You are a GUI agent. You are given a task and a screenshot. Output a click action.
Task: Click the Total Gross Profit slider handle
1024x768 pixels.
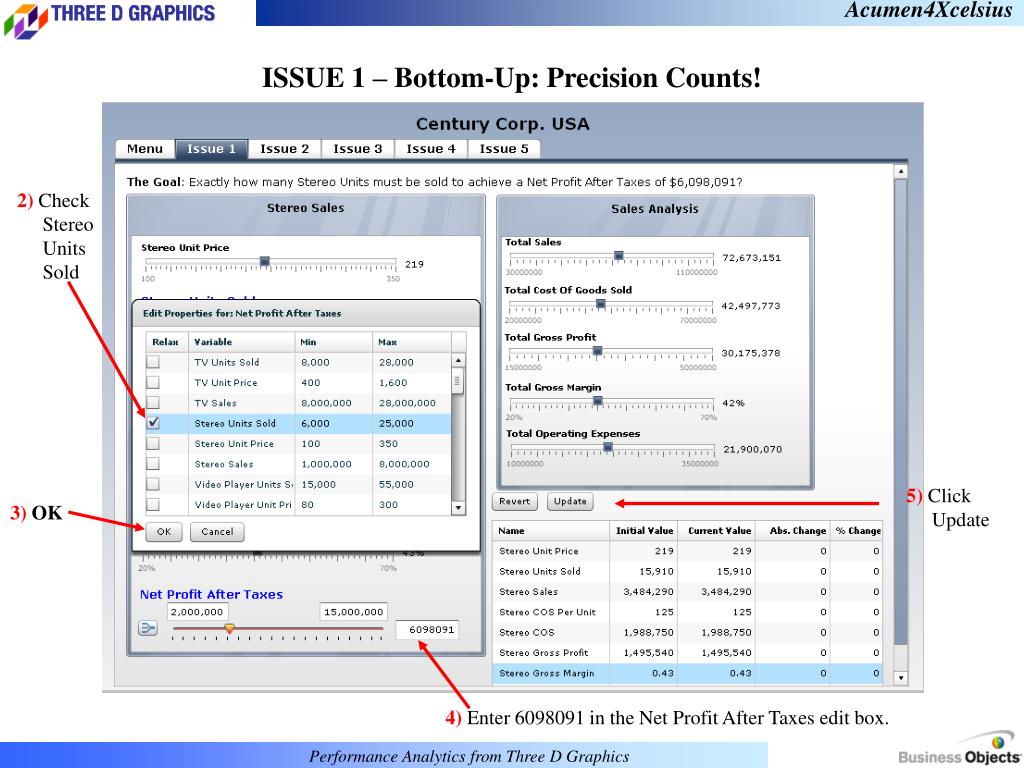[x=597, y=351]
